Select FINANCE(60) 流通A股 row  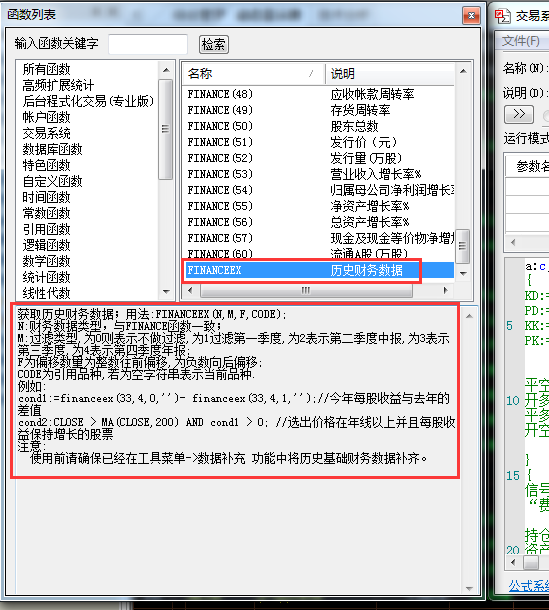coord(318,254)
